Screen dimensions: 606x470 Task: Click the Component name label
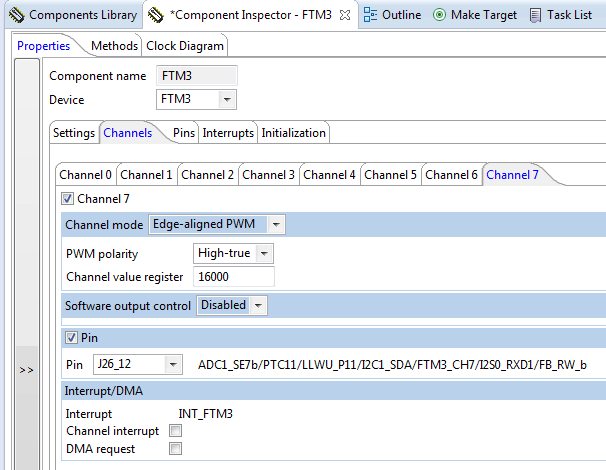[x=97, y=76]
